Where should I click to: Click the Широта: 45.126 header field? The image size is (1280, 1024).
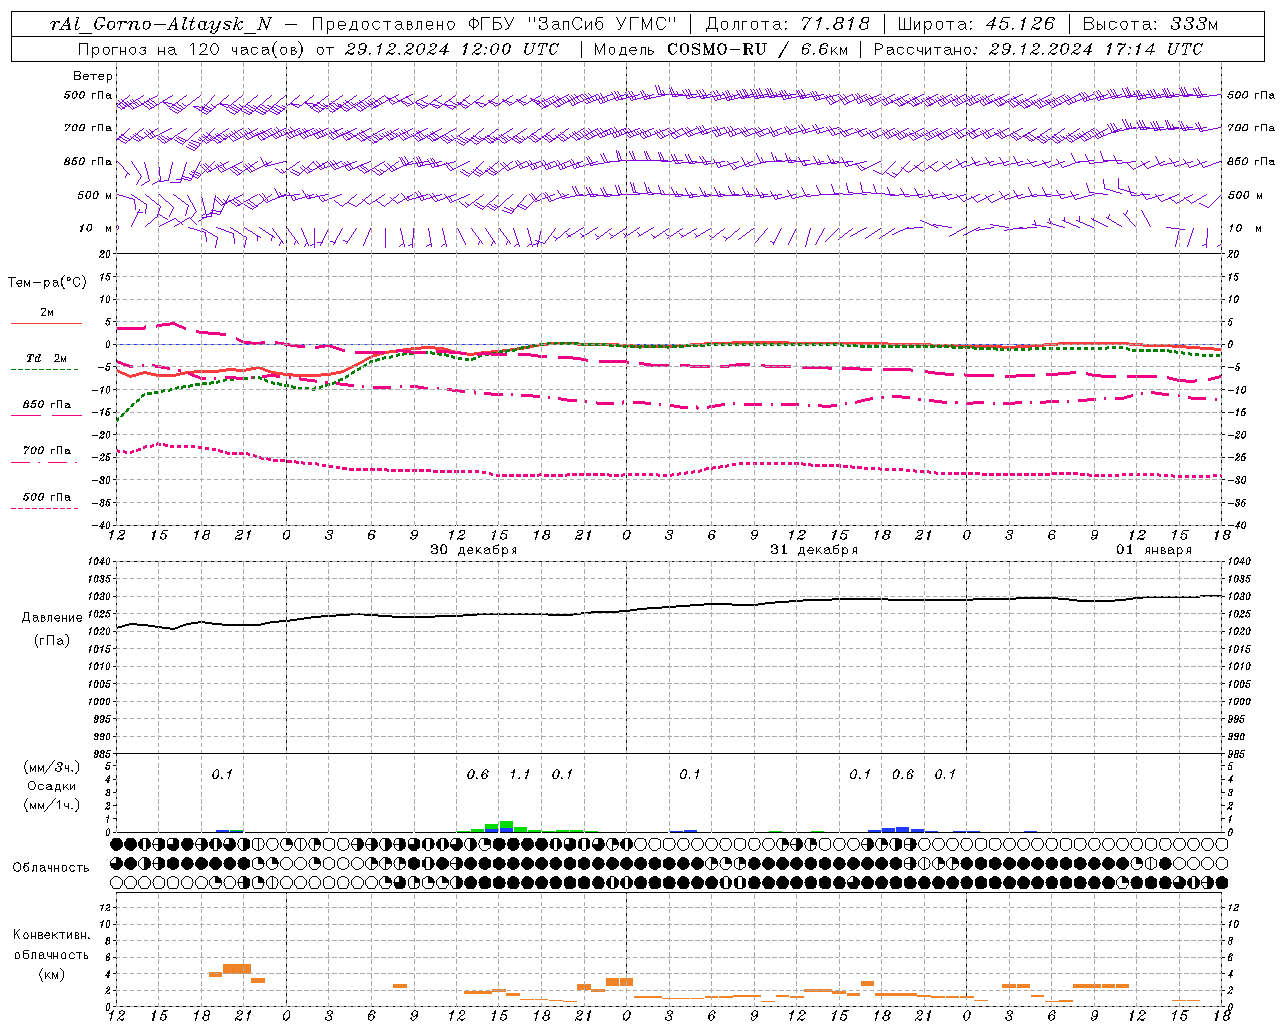(x=976, y=24)
